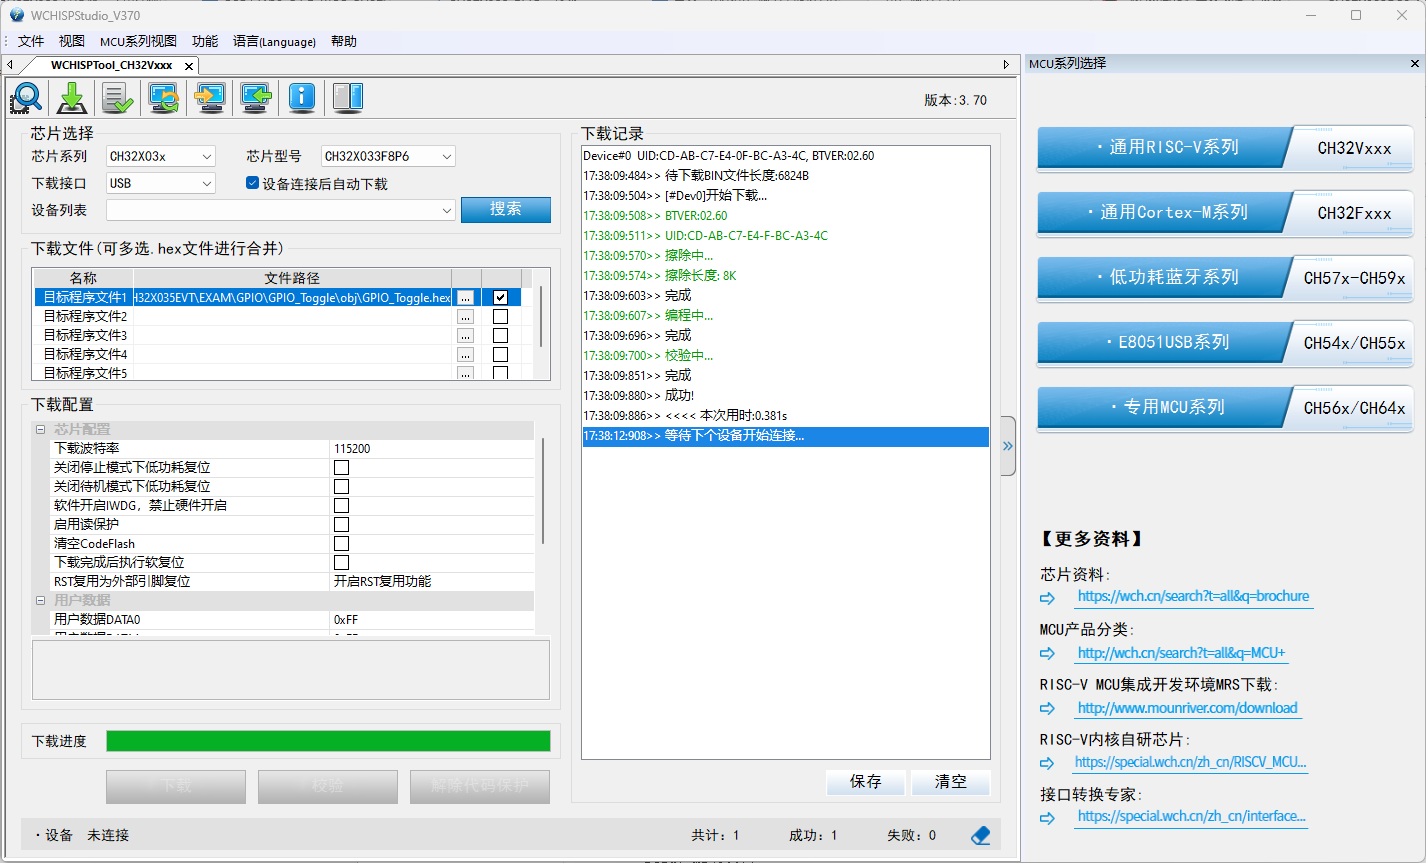
Task: Enable 启用读保护 checkbox
Action: [x=341, y=524]
